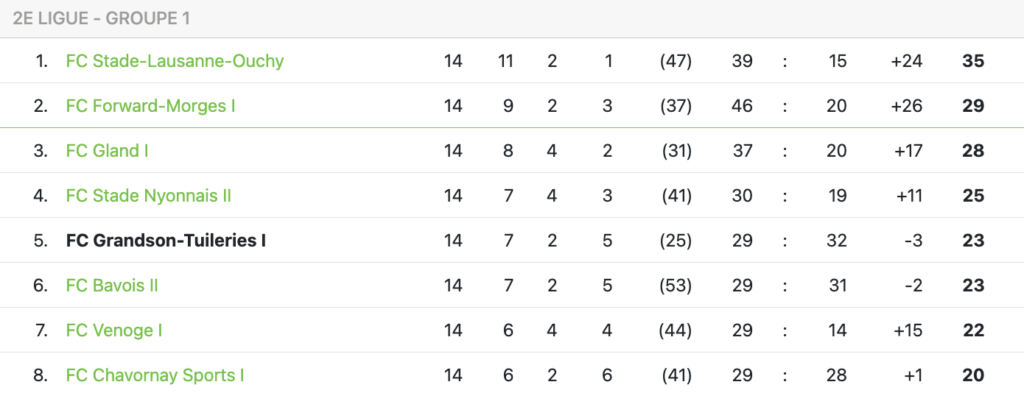Open the FC Forward-Morges I team link
The width and height of the screenshot is (1024, 393).
(x=150, y=106)
